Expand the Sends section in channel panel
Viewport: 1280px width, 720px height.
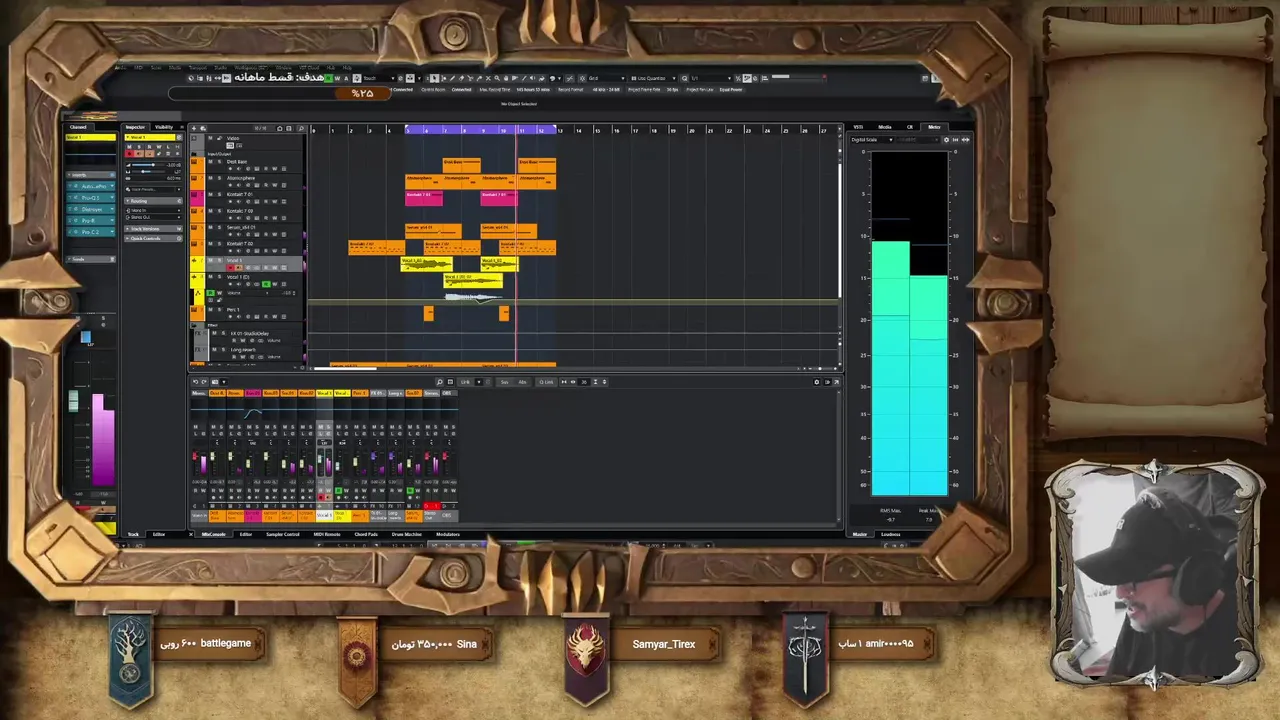(91, 259)
